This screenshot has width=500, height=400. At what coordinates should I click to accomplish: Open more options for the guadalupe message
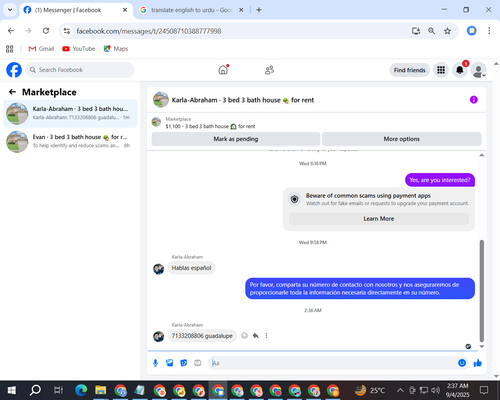266,336
